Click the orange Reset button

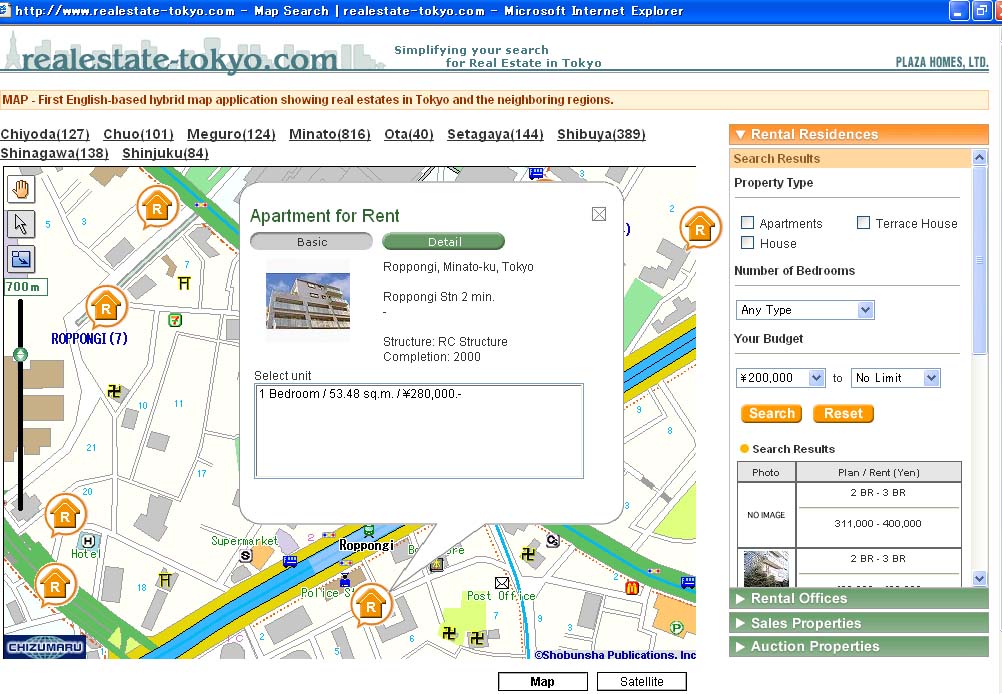tap(843, 413)
